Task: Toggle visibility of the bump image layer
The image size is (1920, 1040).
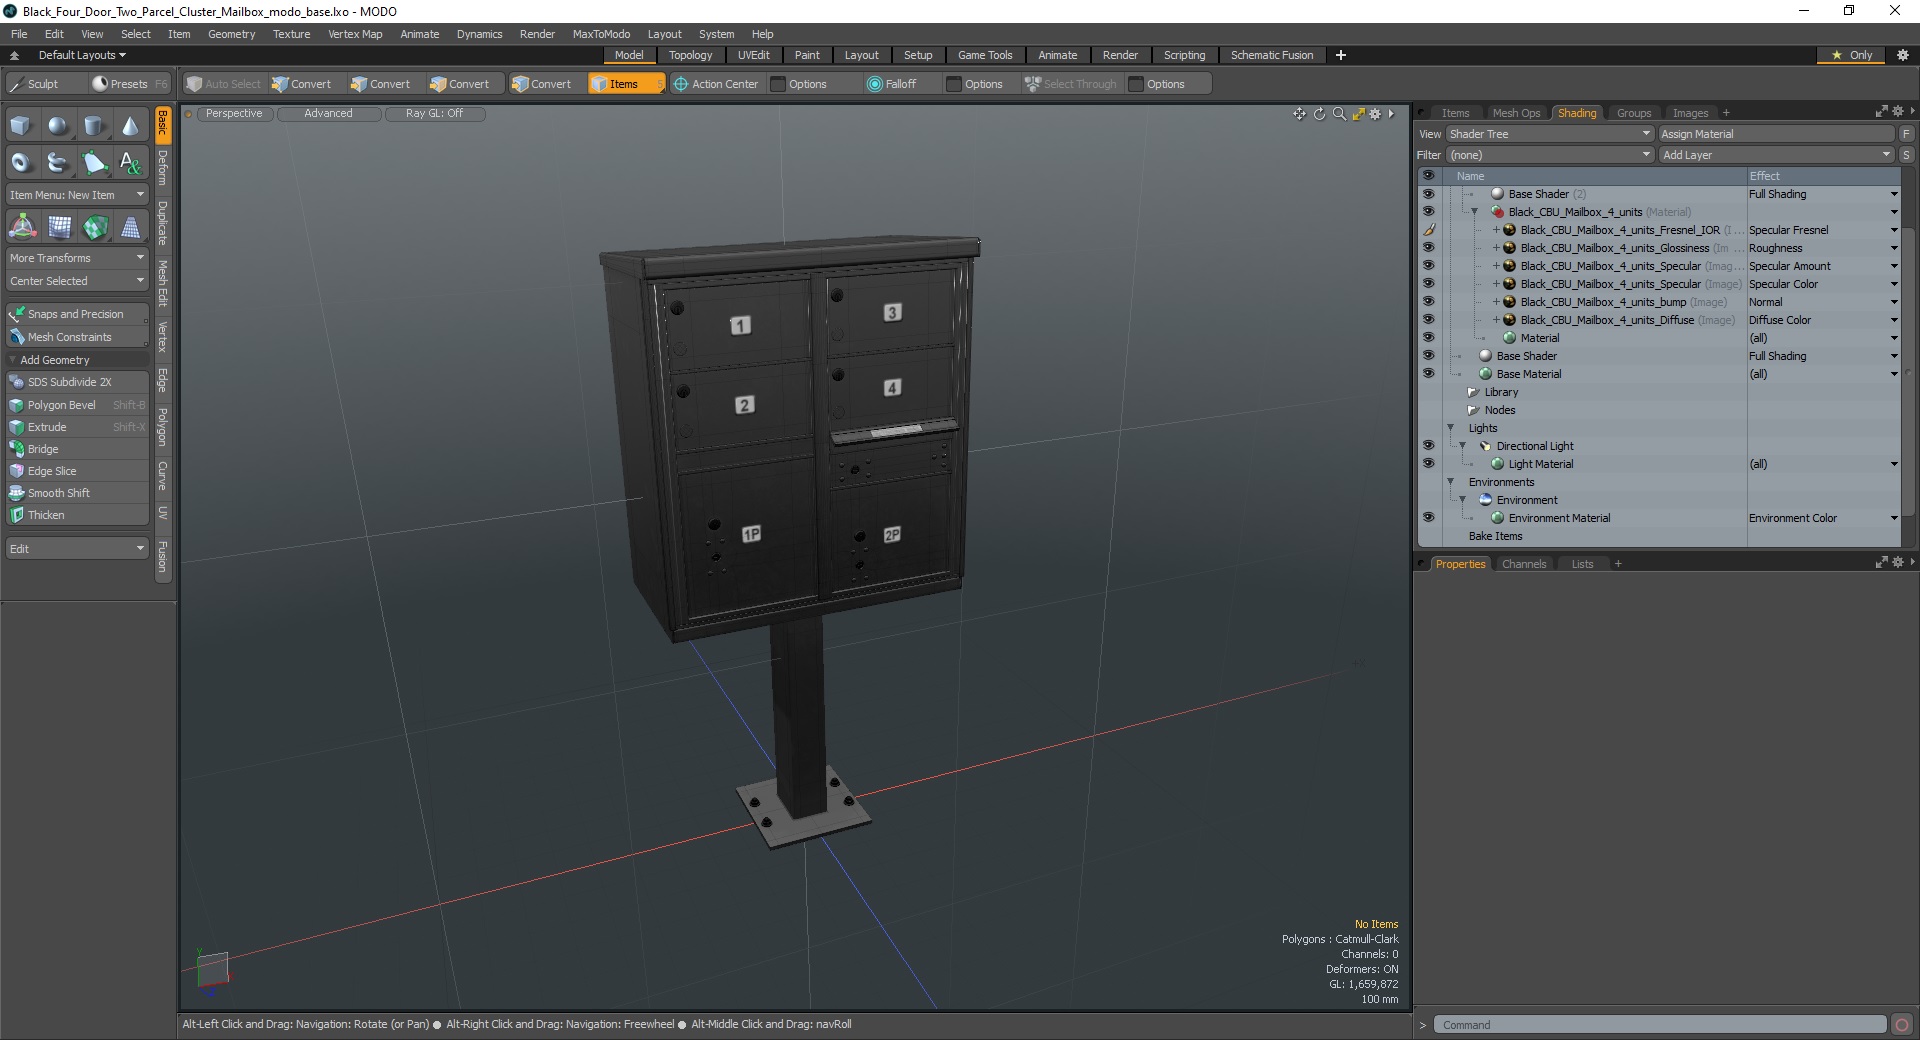Action: pyautogui.click(x=1428, y=302)
